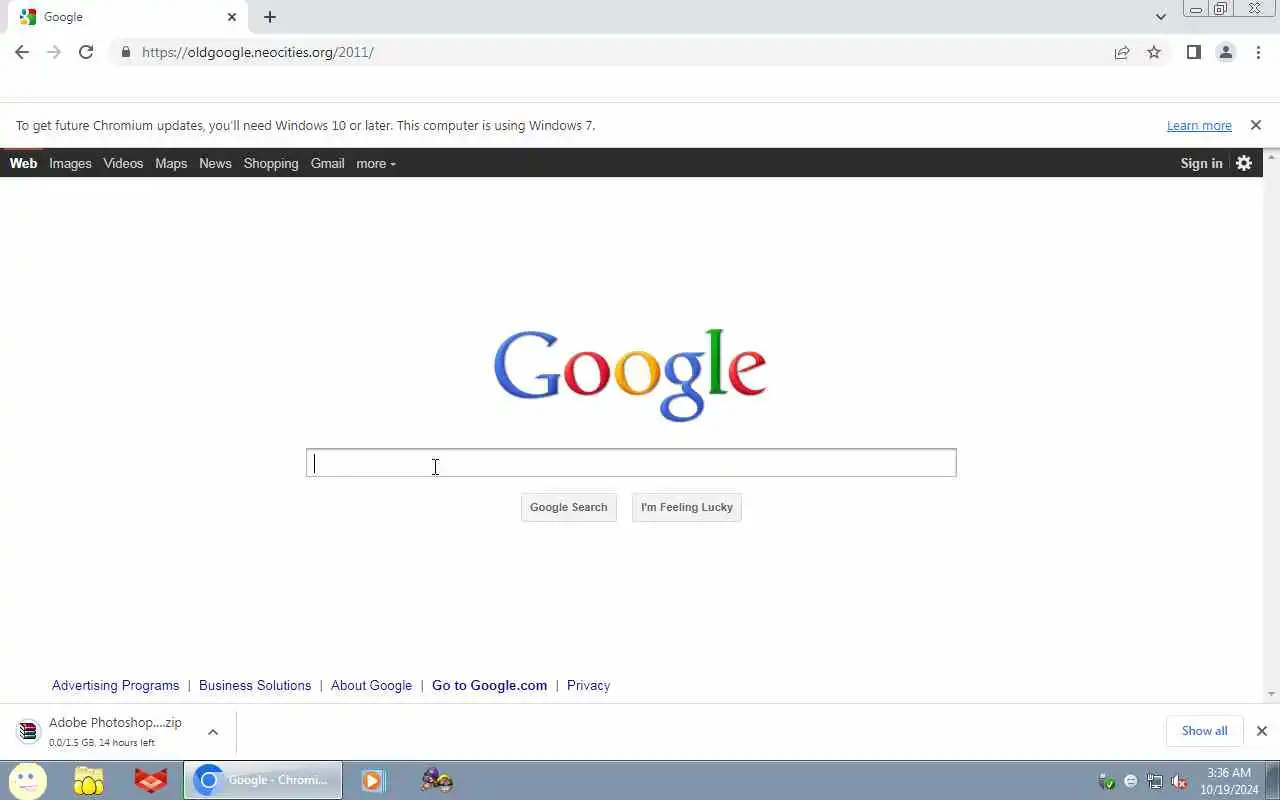This screenshot has height=800, width=1280.
Task: Toggle the browser side panel
Action: tap(1193, 52)
